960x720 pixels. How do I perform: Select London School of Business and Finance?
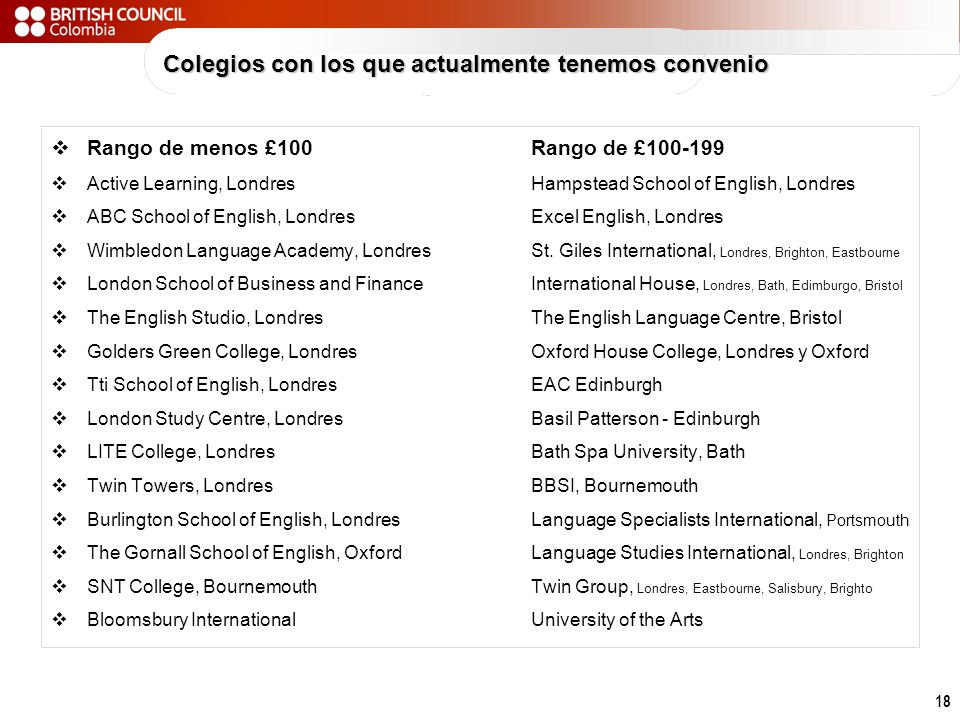pyautogui.click(x=255, y=284)
